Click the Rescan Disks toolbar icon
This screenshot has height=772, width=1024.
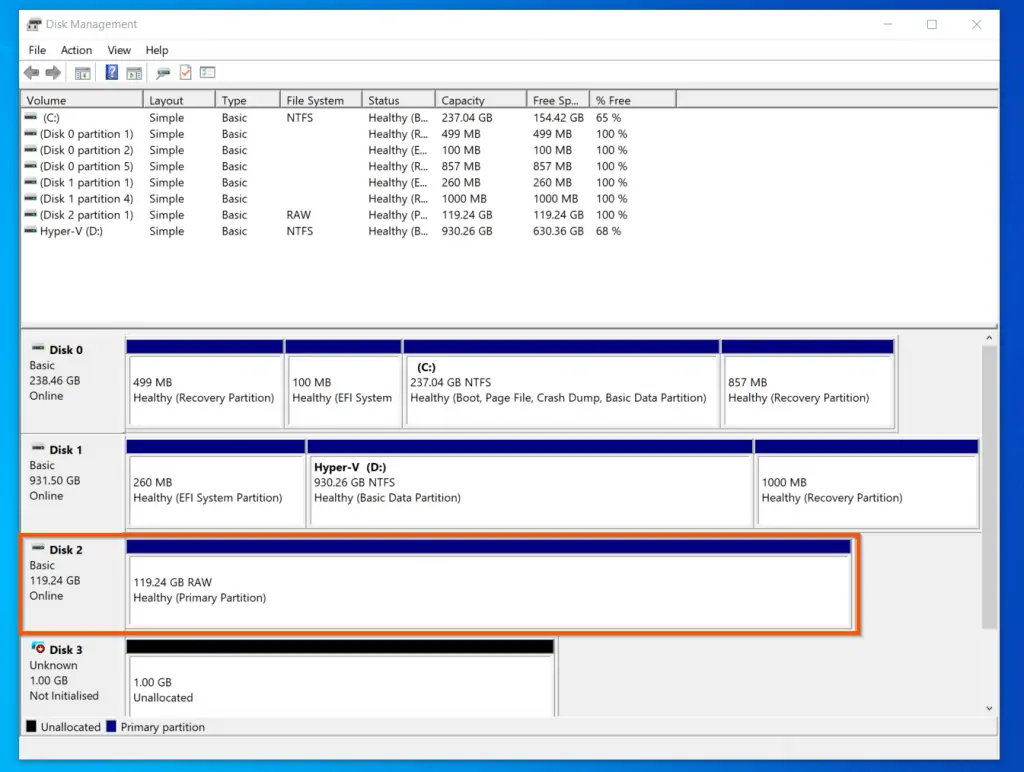163,73
